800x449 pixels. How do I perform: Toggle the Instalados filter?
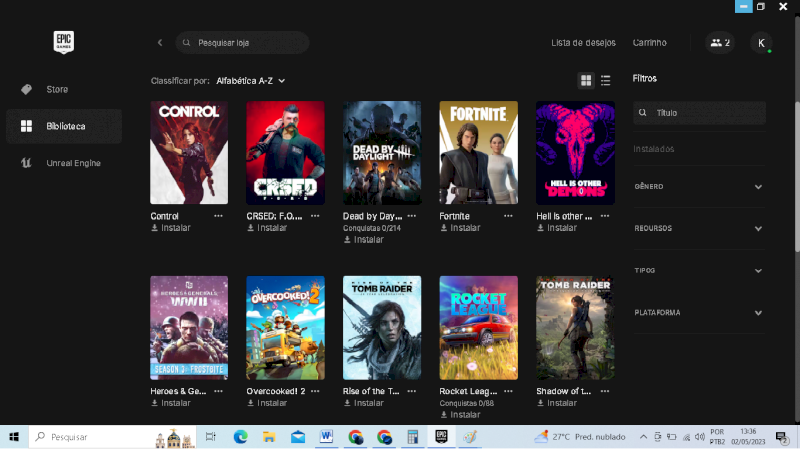point(654,149)
